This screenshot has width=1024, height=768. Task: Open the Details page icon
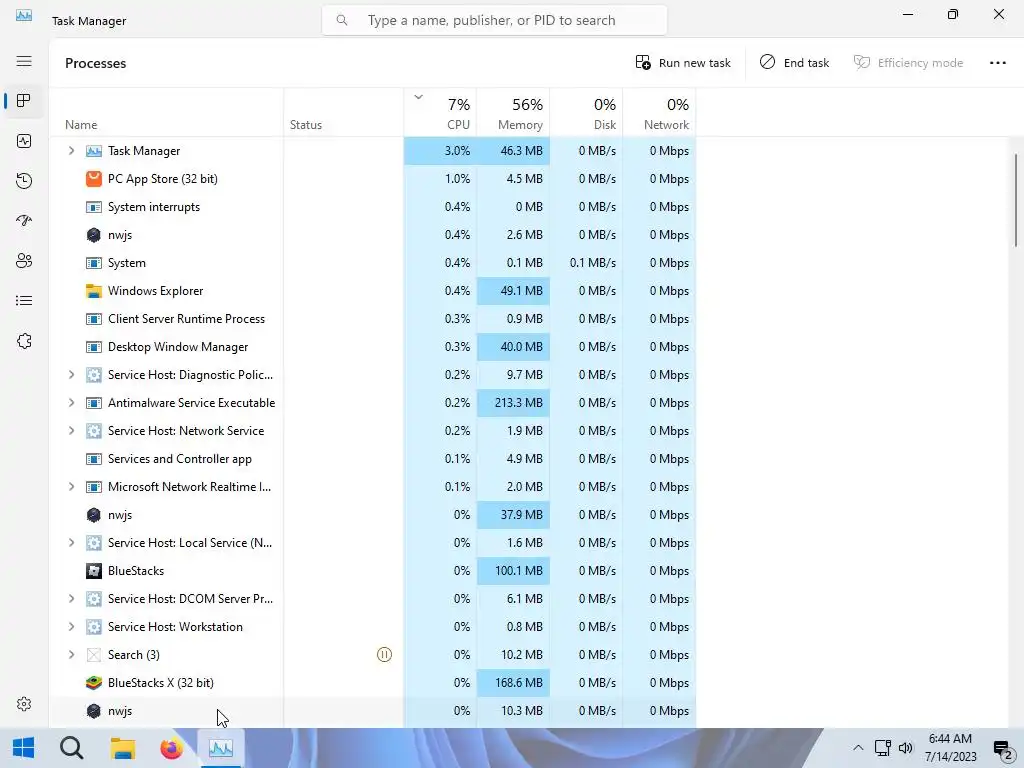(x=24, y=300)
